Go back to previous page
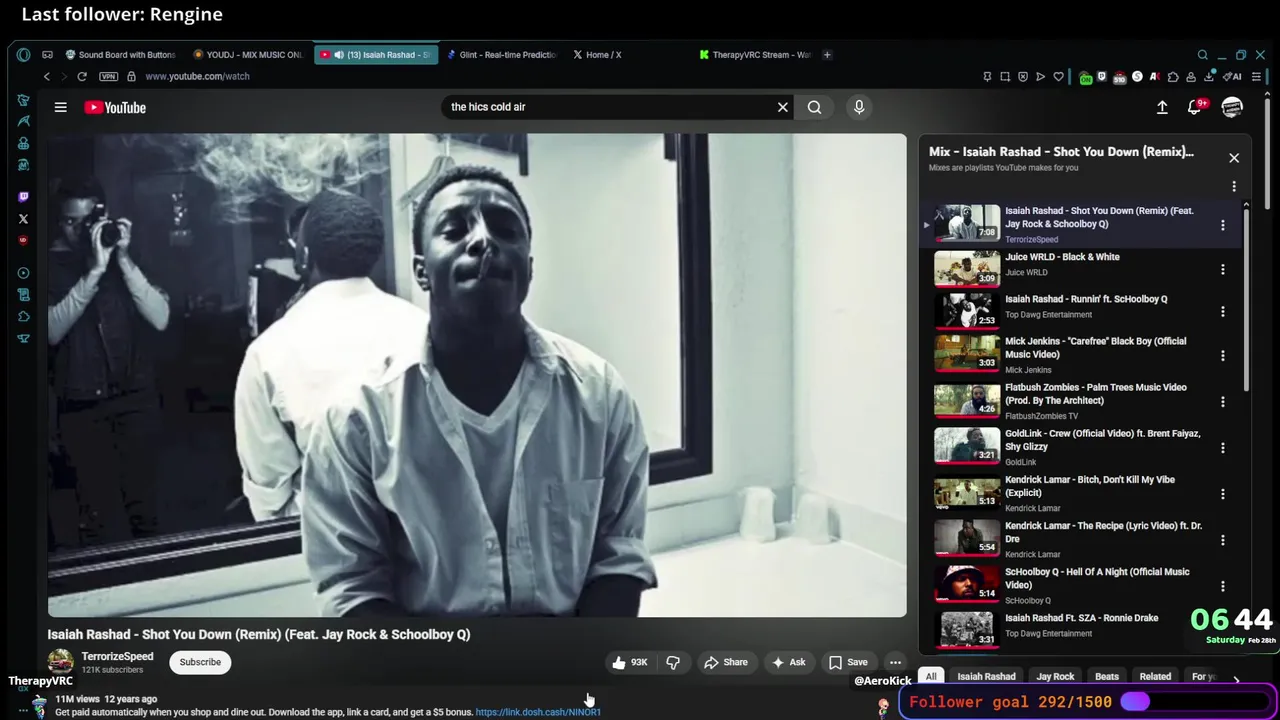Image resolution: width=1280 pixels, height=720 pixels. pos(46,76)
